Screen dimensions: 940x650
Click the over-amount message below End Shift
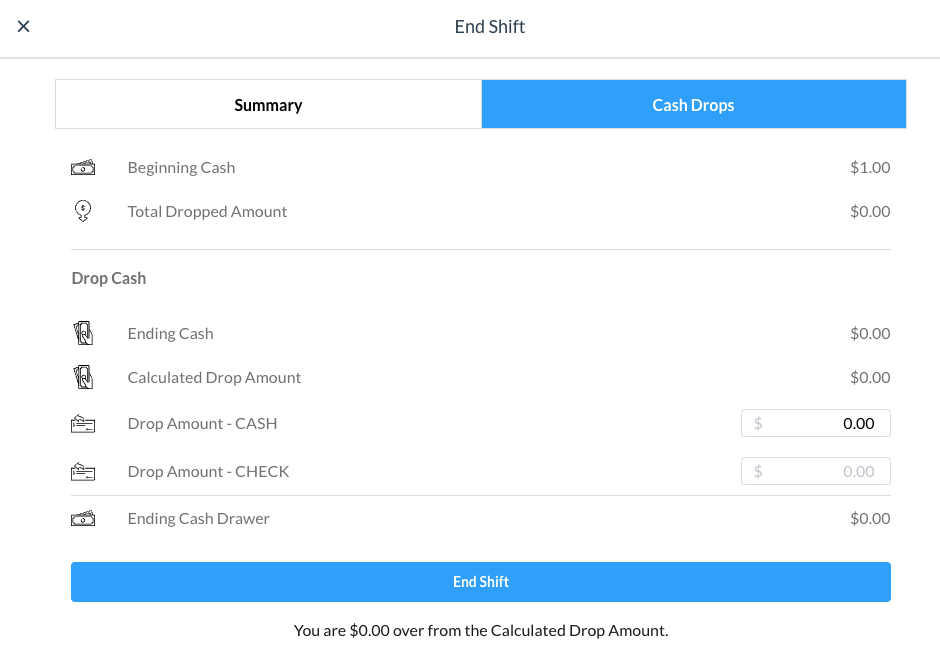[481, 631]
